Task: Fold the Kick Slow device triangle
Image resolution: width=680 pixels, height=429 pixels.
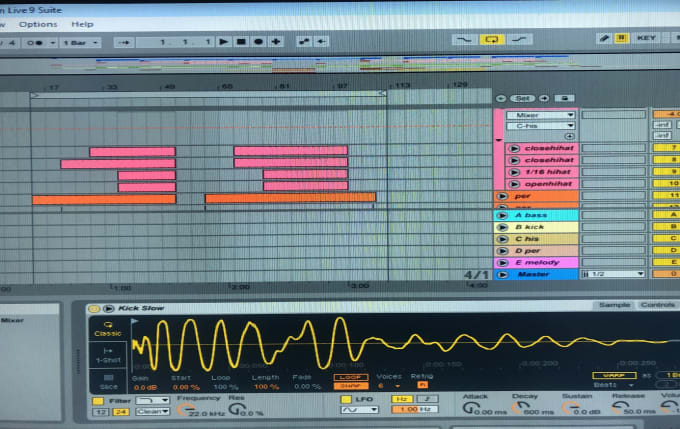Action: pos(108,309)
